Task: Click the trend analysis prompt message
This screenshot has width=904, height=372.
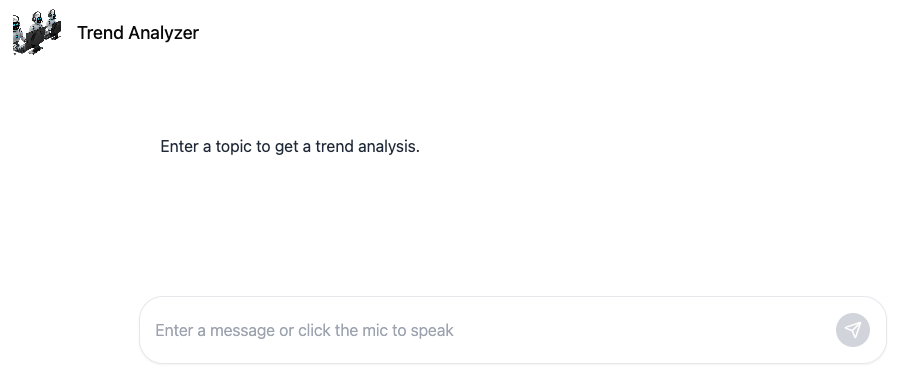Action: [x=290, y=146]
